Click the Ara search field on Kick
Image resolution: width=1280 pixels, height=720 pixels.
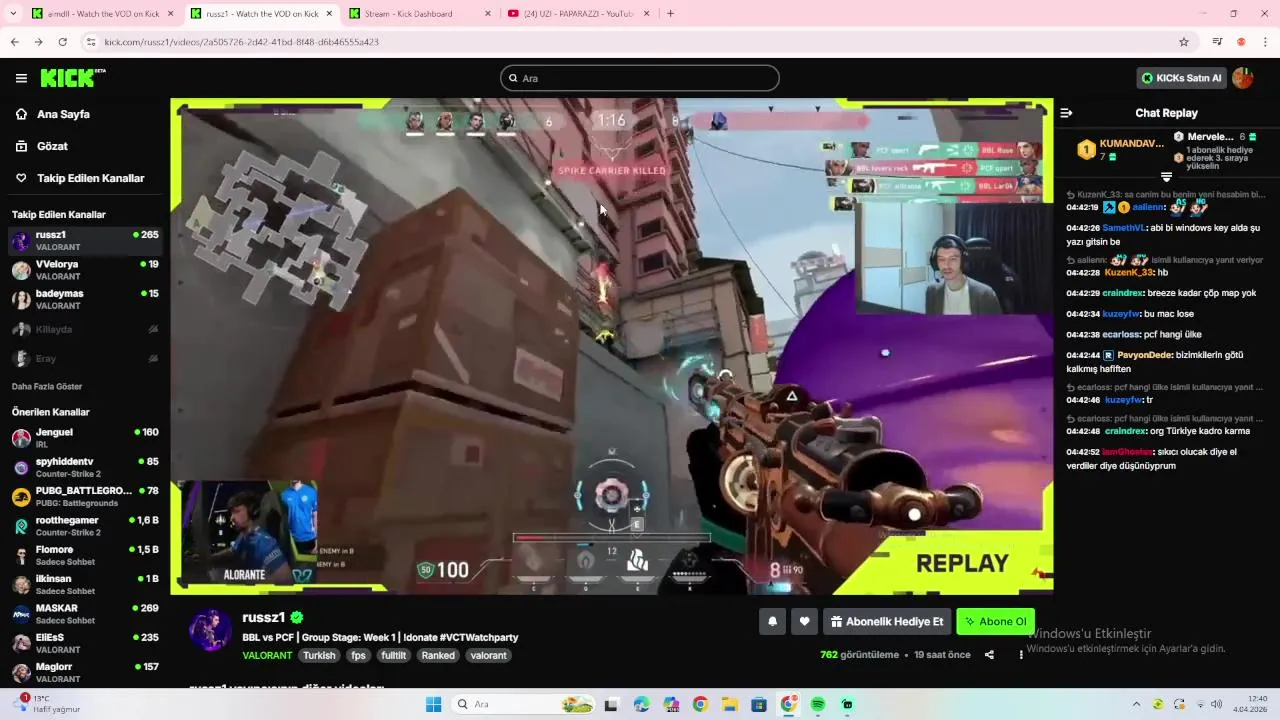640,78
